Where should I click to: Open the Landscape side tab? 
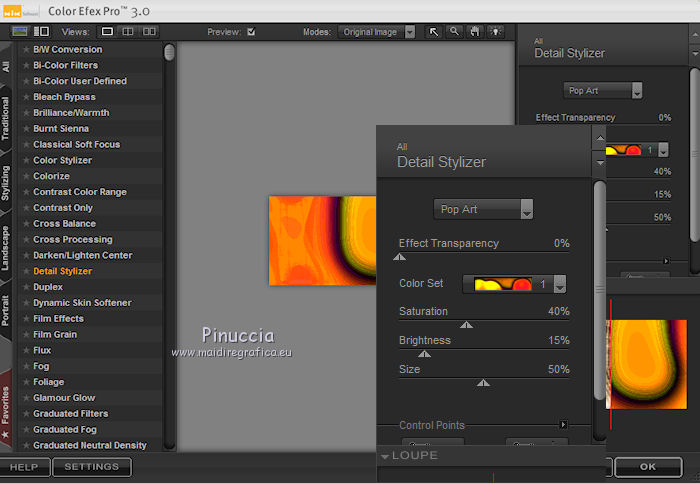point(5,248)
